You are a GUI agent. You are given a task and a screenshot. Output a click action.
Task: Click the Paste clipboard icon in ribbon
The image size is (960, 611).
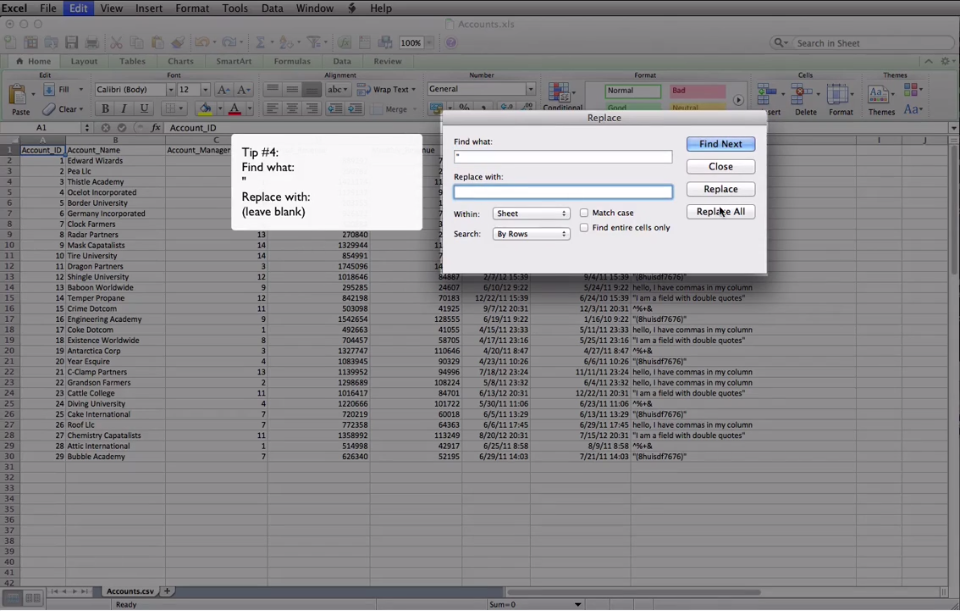point(18,95)
